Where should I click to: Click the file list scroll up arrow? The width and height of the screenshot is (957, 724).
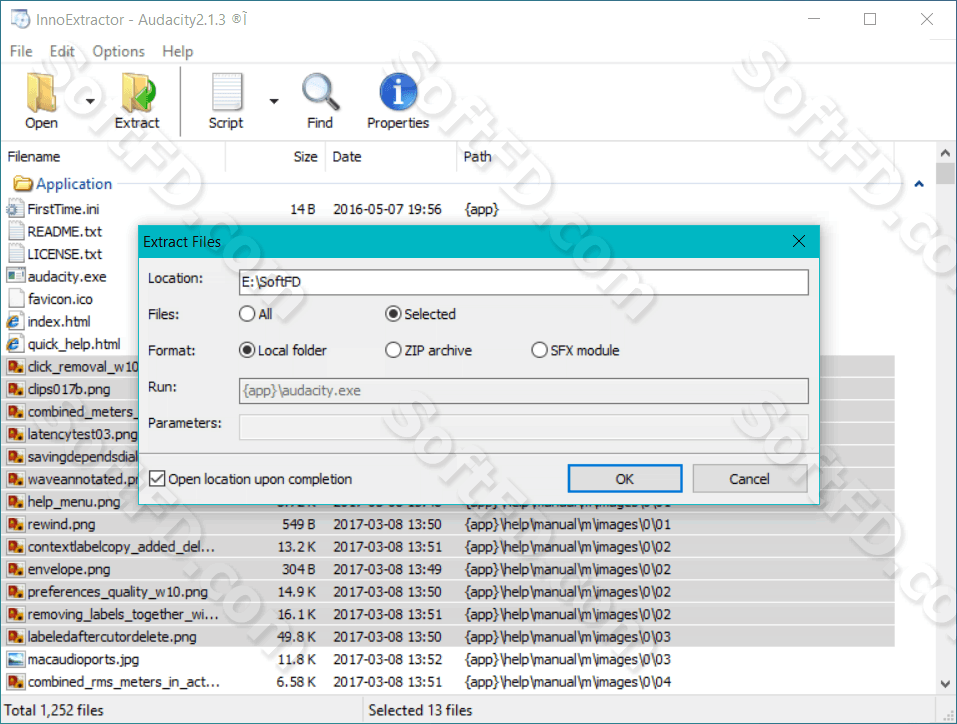coord(945,153)
